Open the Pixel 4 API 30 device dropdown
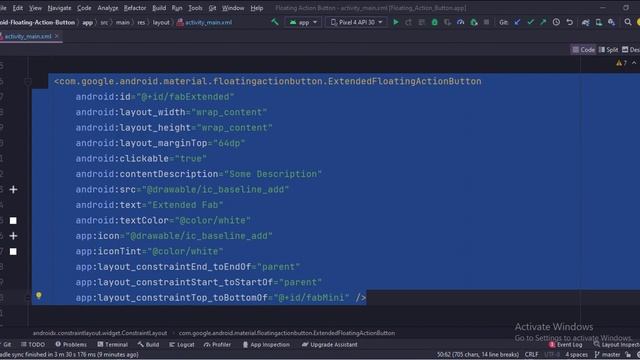Image resolution: width=640 pixels, height=360 pixels. tap(357, 22)
